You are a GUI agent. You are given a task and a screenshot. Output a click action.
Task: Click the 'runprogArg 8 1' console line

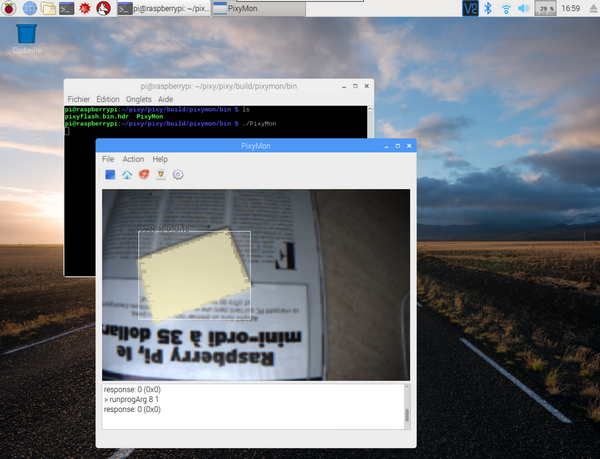[131, 399]
